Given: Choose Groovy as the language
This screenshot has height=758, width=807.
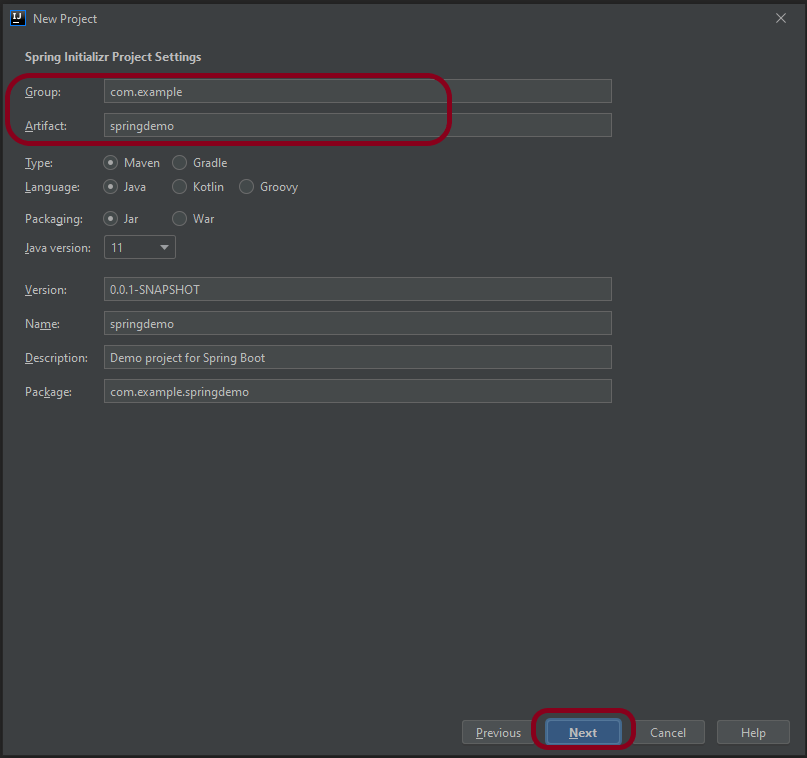Looking at the screenshot, I should click(247, 187).
